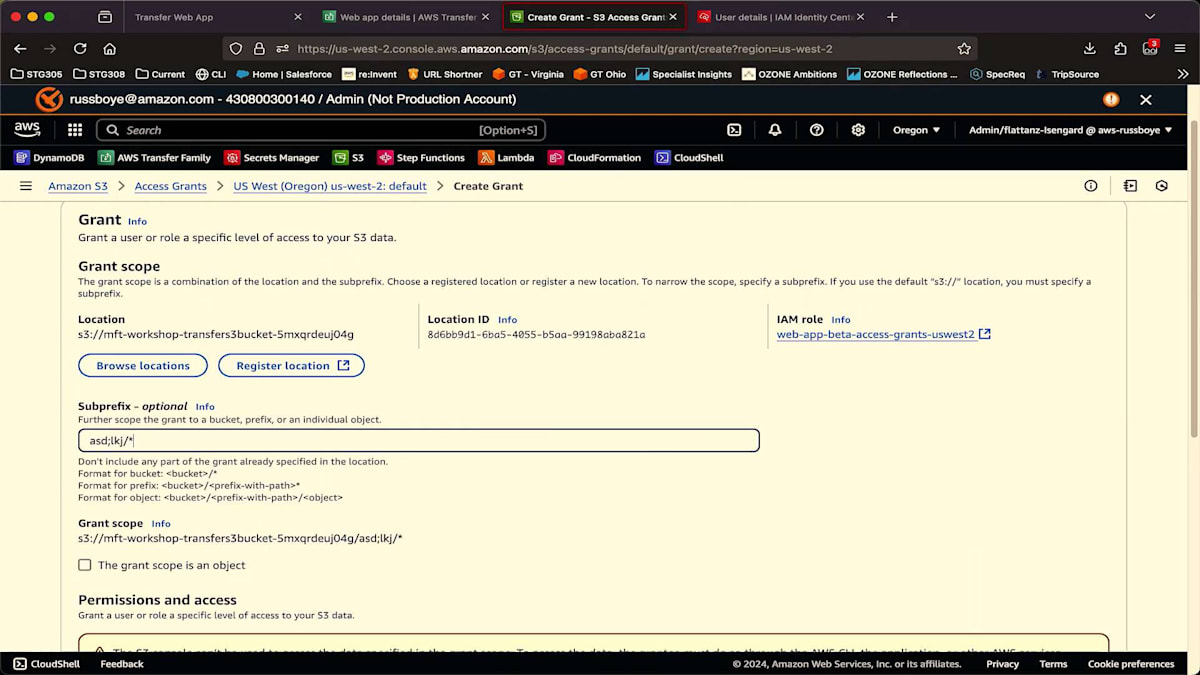Viewport: 1200px width, 675px height.
Task: Open browser extensions puzzle icon
Action: click(x=1121, y=48)
